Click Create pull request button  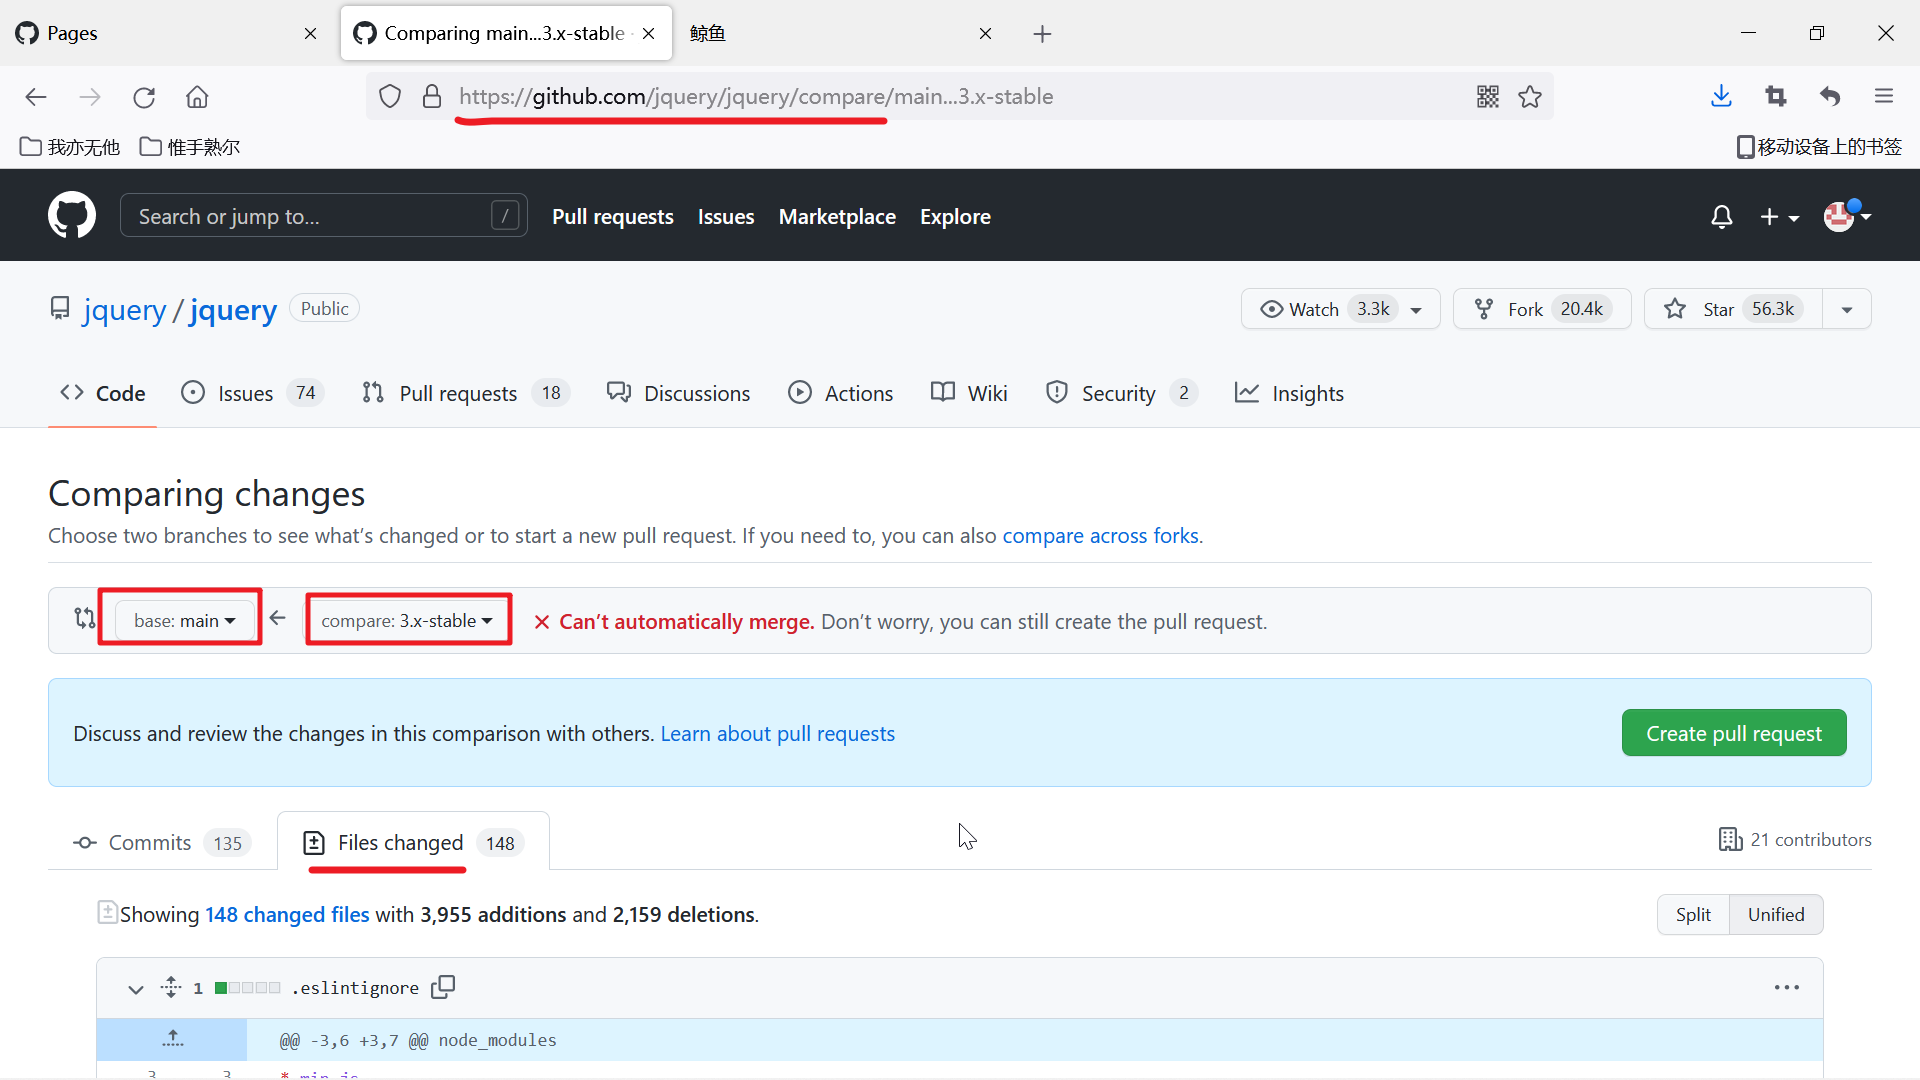[1734, 733]
